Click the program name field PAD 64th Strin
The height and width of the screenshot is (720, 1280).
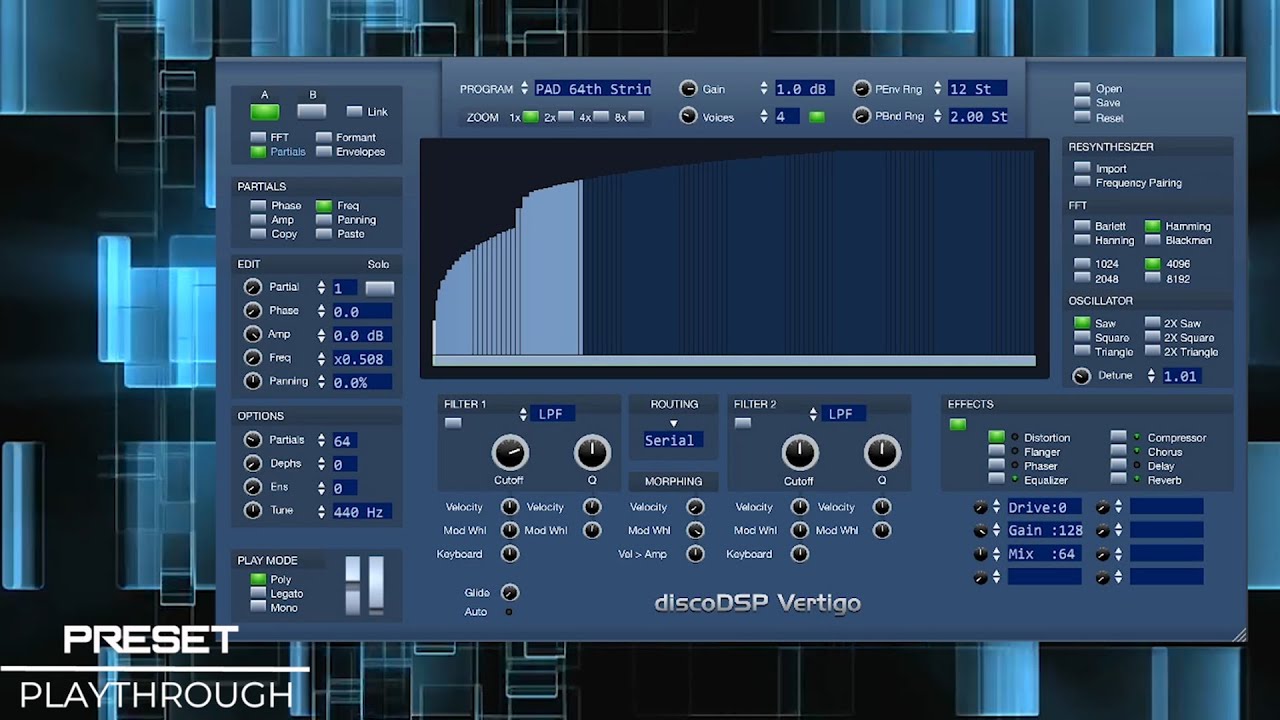(x=593, y=89)
